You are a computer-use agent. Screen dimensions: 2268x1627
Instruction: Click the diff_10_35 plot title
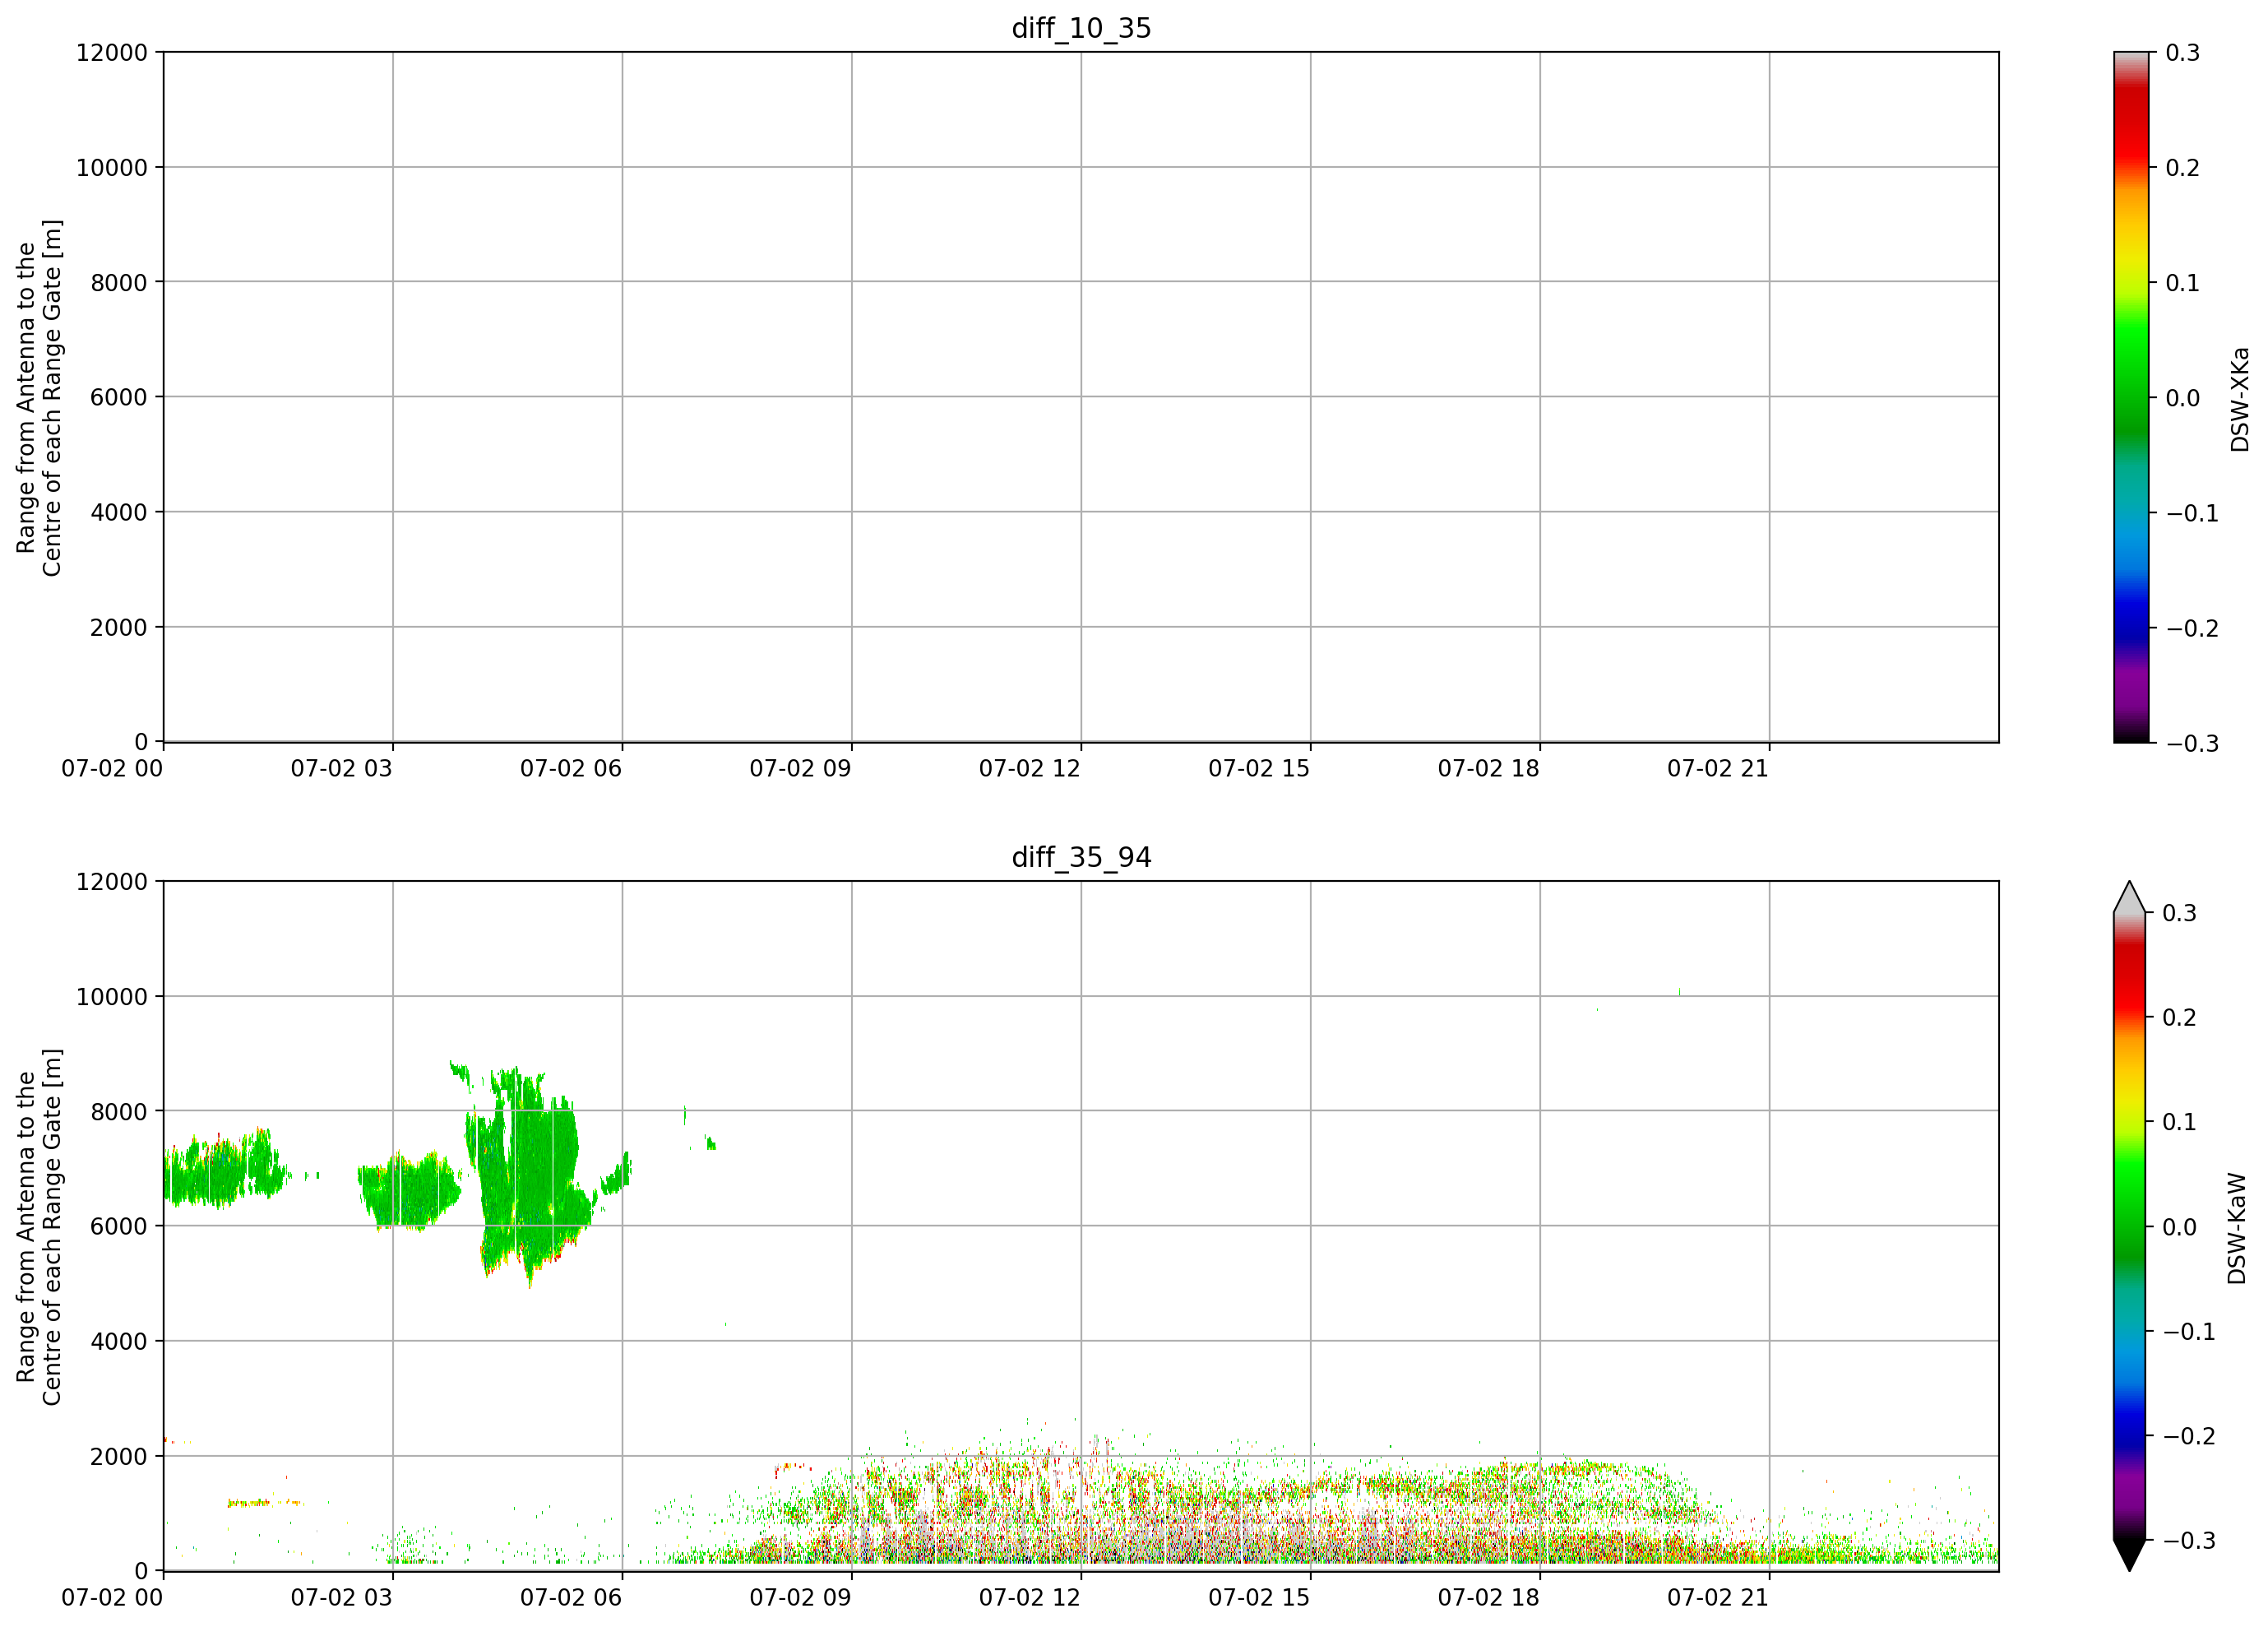pos(1081,28)
